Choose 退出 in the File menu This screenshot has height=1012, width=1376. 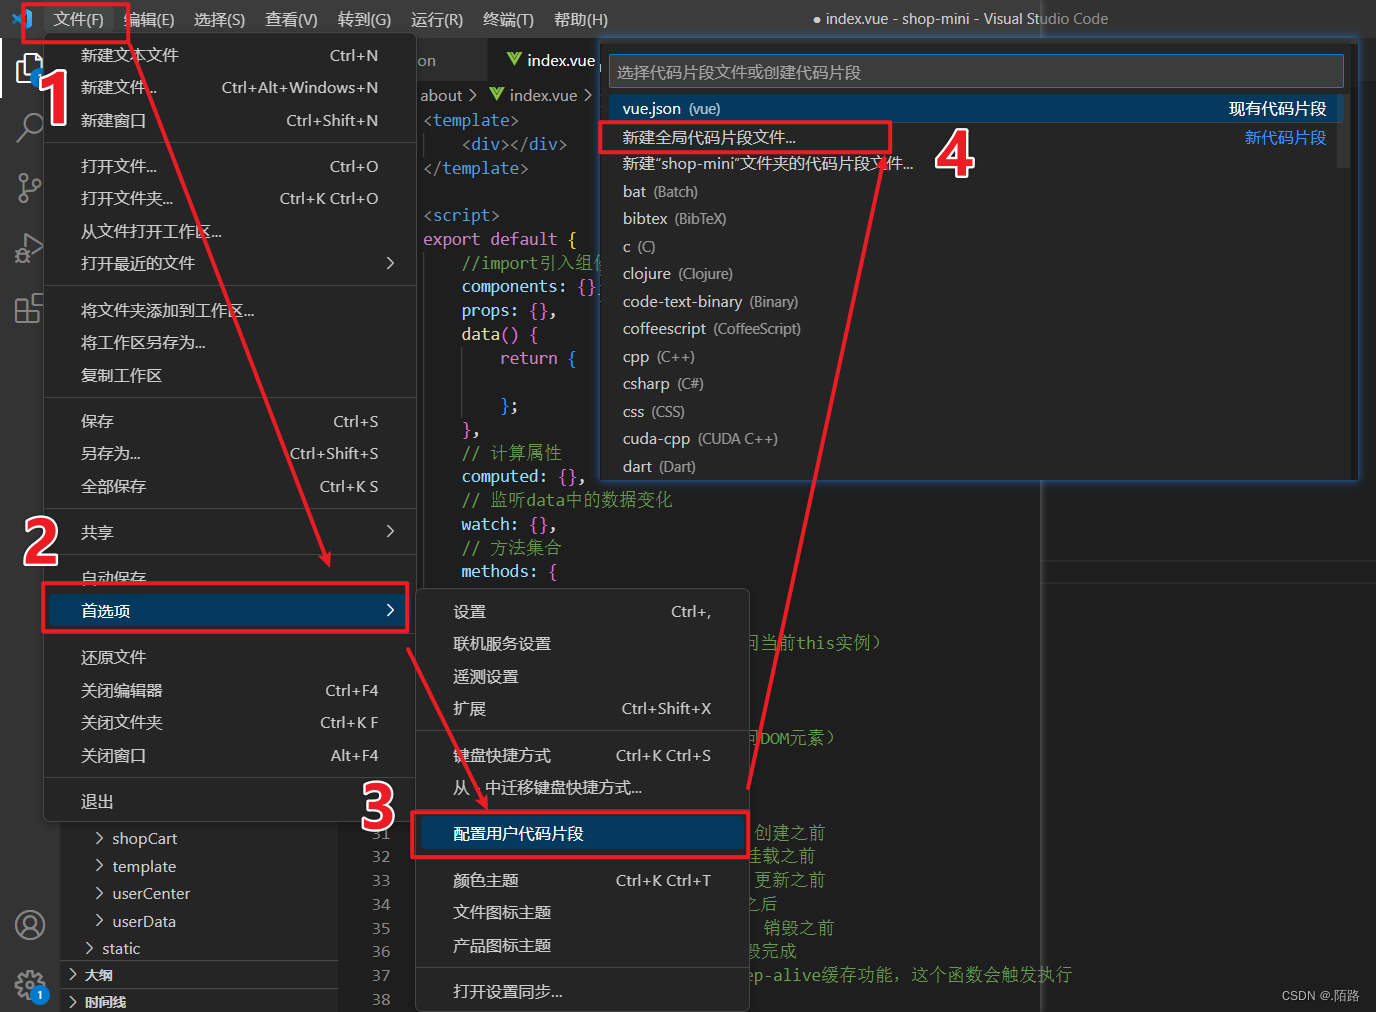(x=230, y=801)
